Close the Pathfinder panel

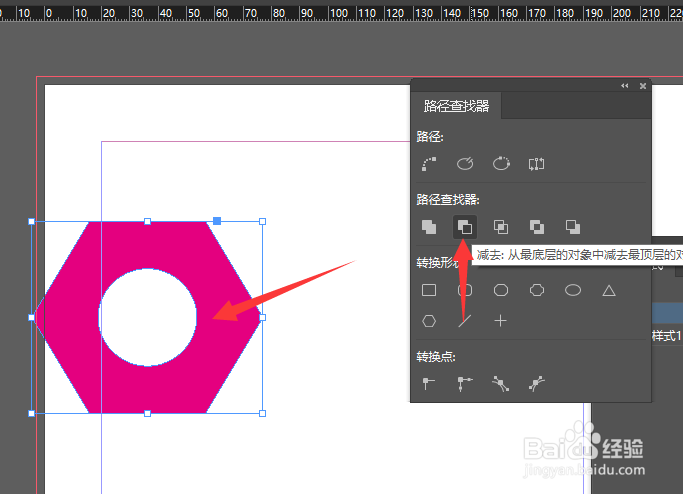tap(643, 86)
